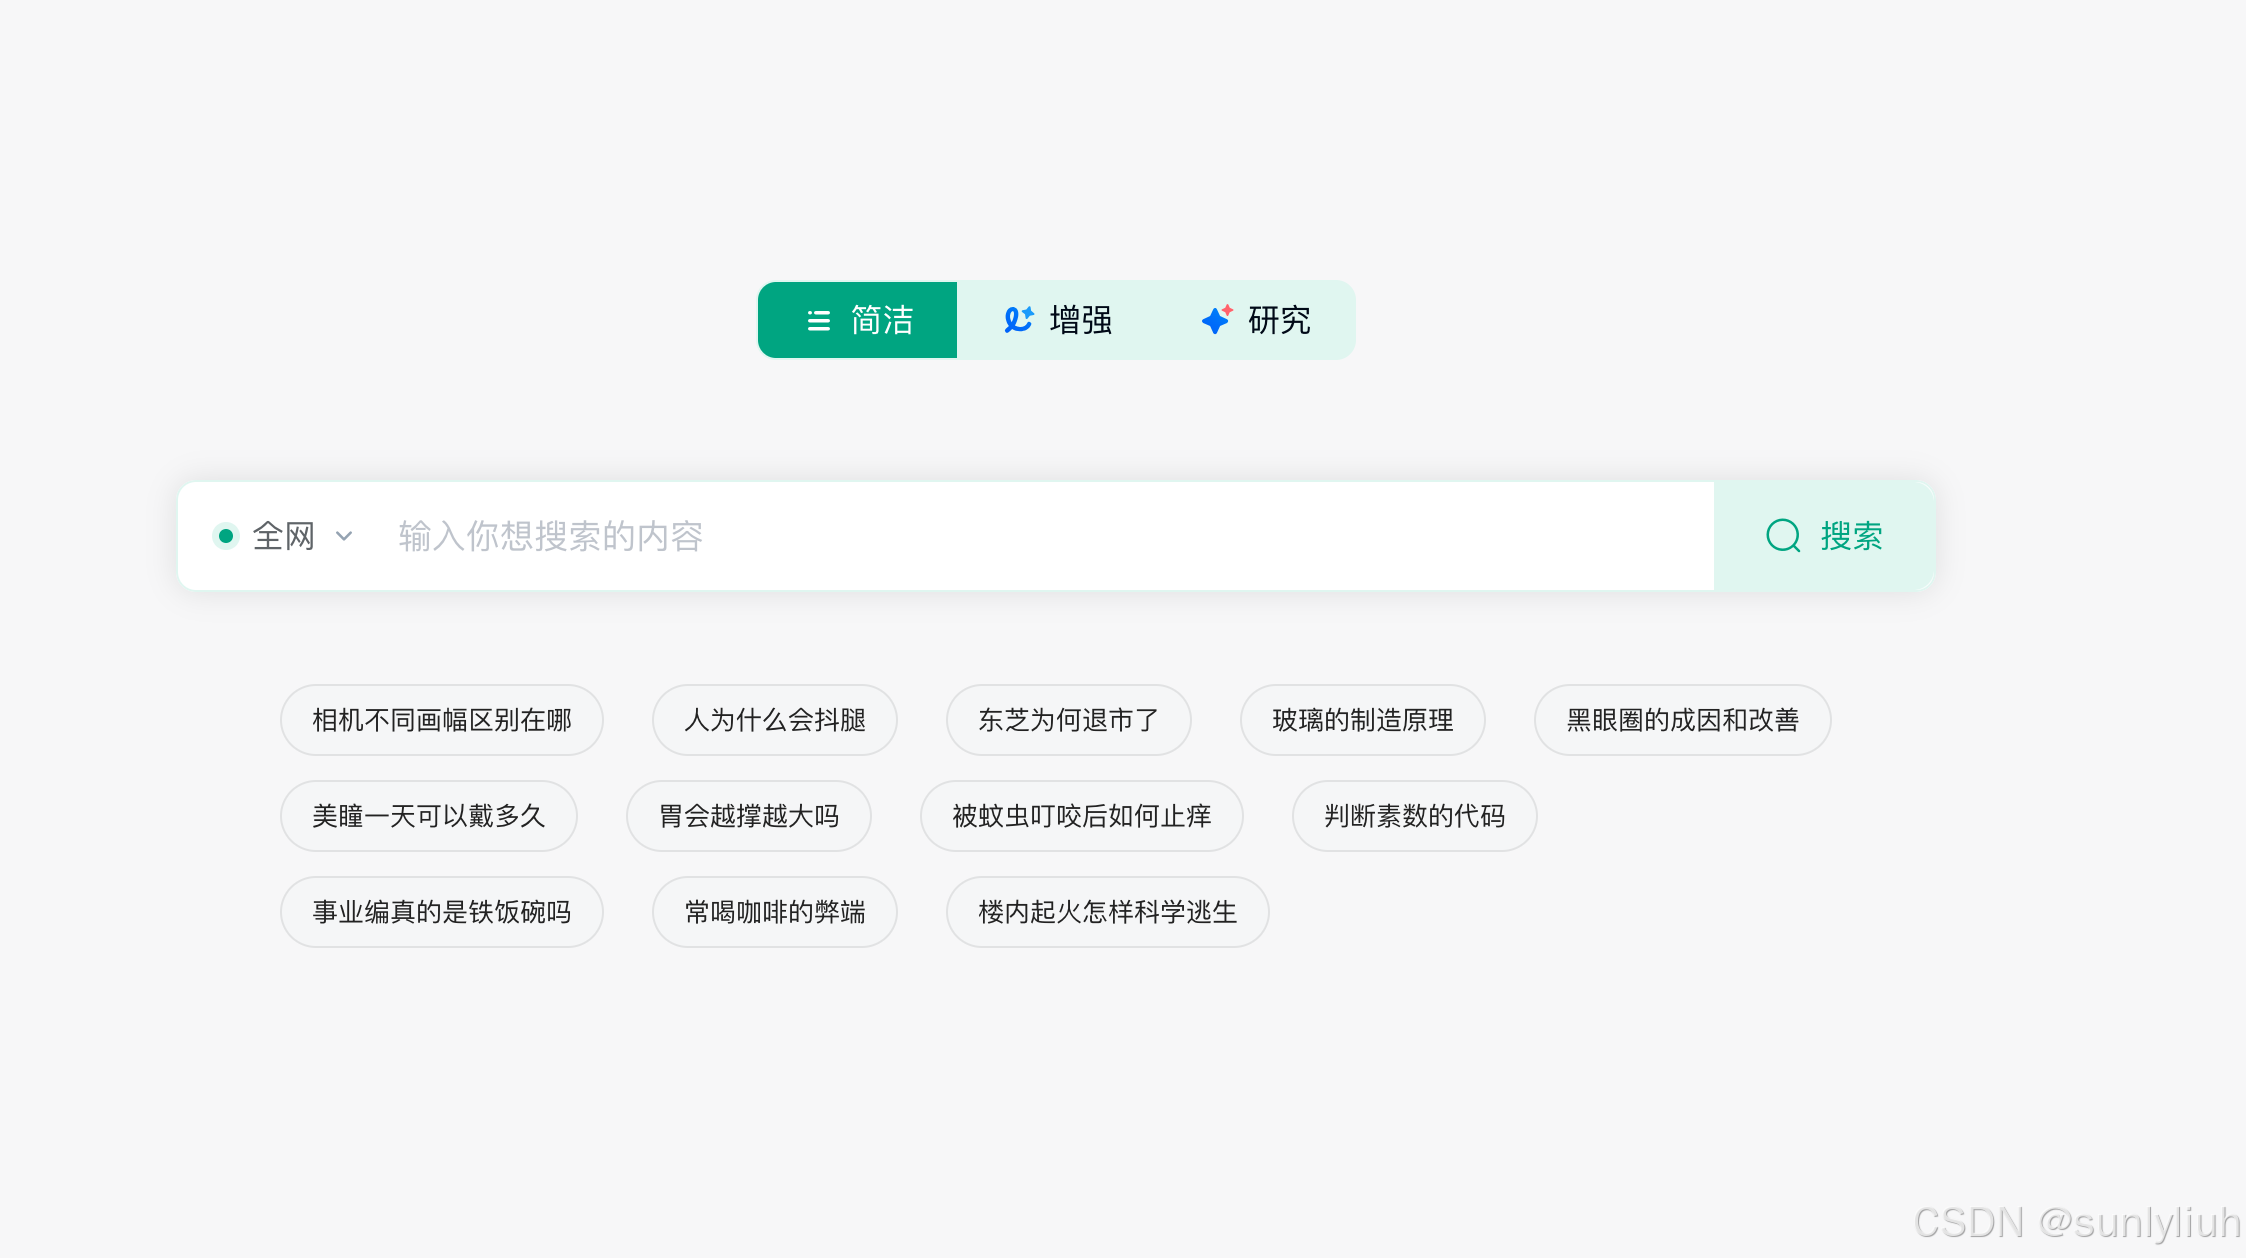The height and width of the screenshot is (1258, 2246).
Task: Click the star sparkle icon beside 研究
Action: coord(1216,320)
